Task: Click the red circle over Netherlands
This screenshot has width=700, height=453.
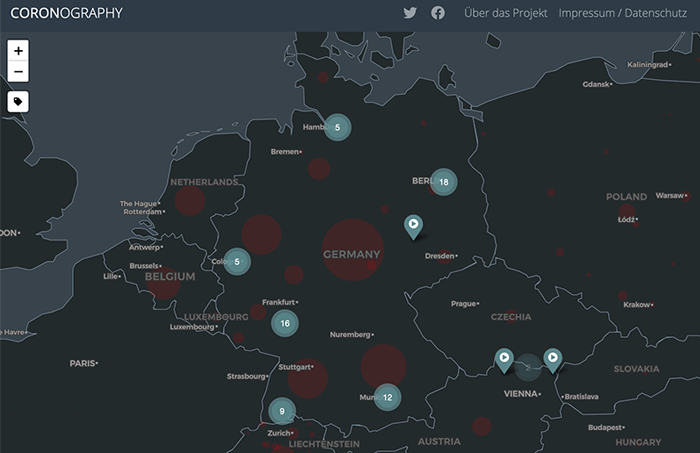Action: (x=190, y=201)
